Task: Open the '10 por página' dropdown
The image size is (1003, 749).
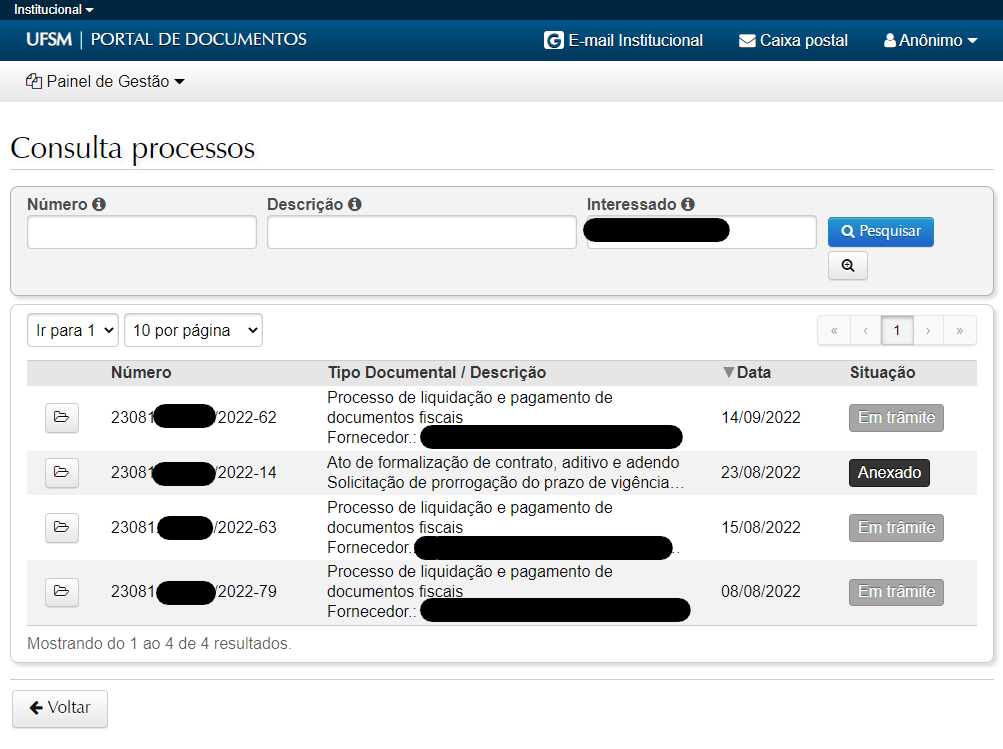Action: [193, 330]
